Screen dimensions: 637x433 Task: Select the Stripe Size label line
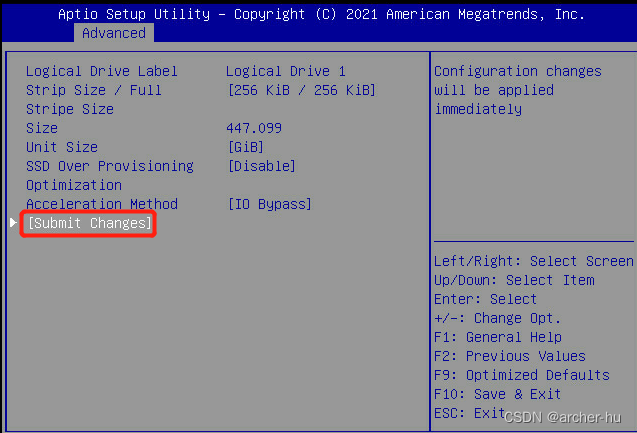(70, 109)
